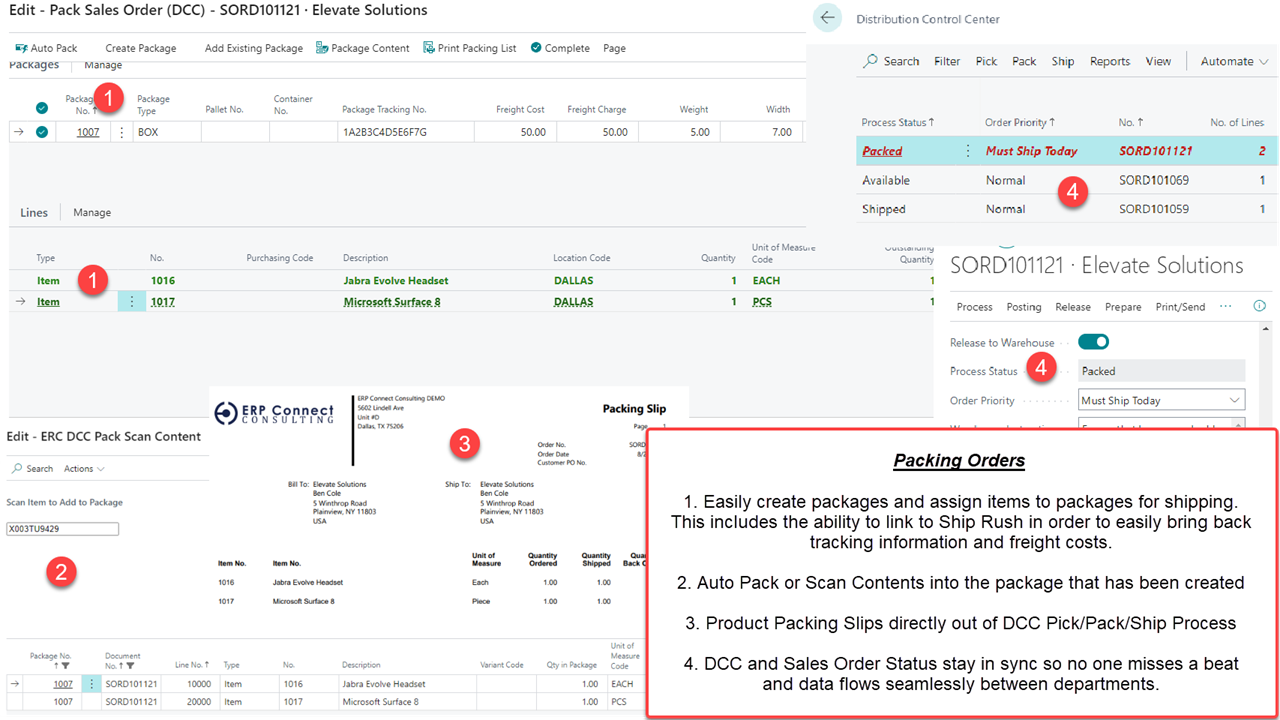Click filter icon on Package No. column header

click(65, 665)
